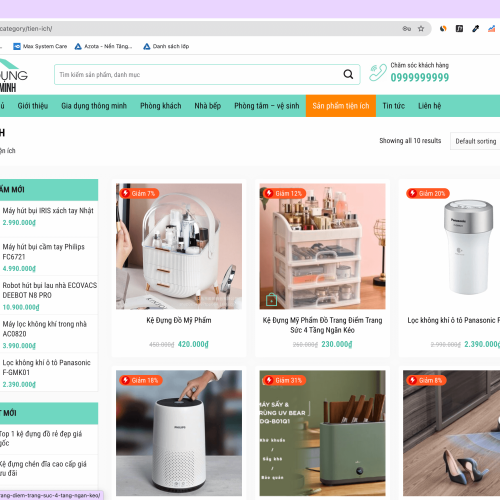
Task: Click the Giảm 31% discount badge
Action: coord(284,380)
